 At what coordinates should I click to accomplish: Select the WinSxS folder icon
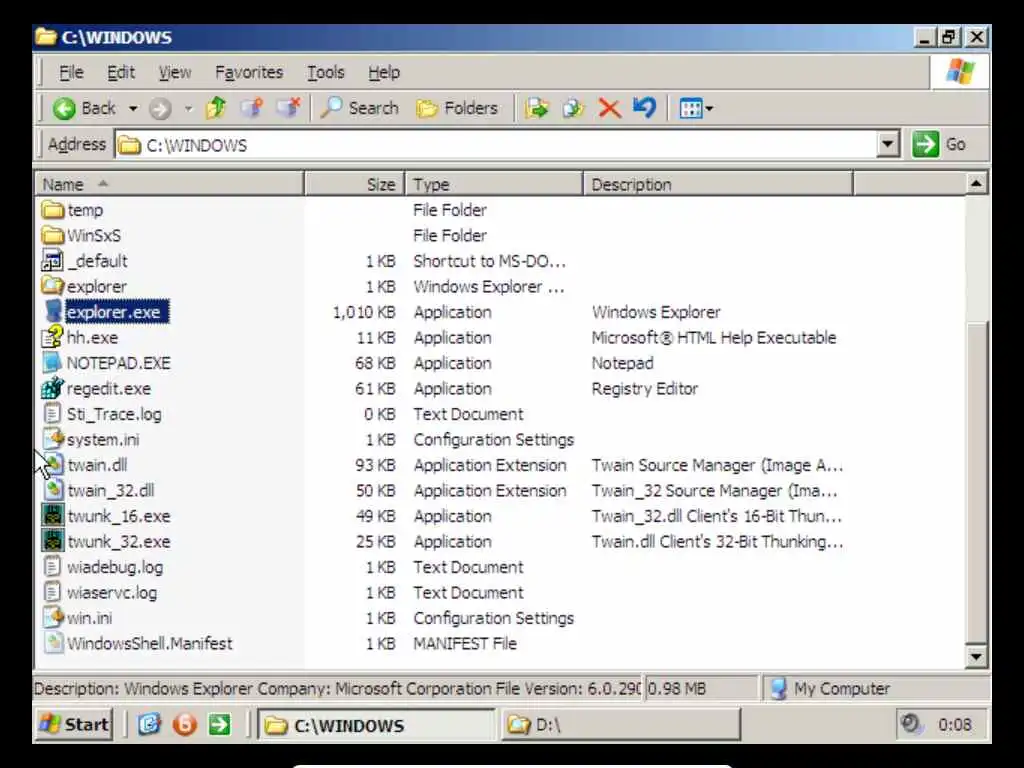[x=52, y=235]
